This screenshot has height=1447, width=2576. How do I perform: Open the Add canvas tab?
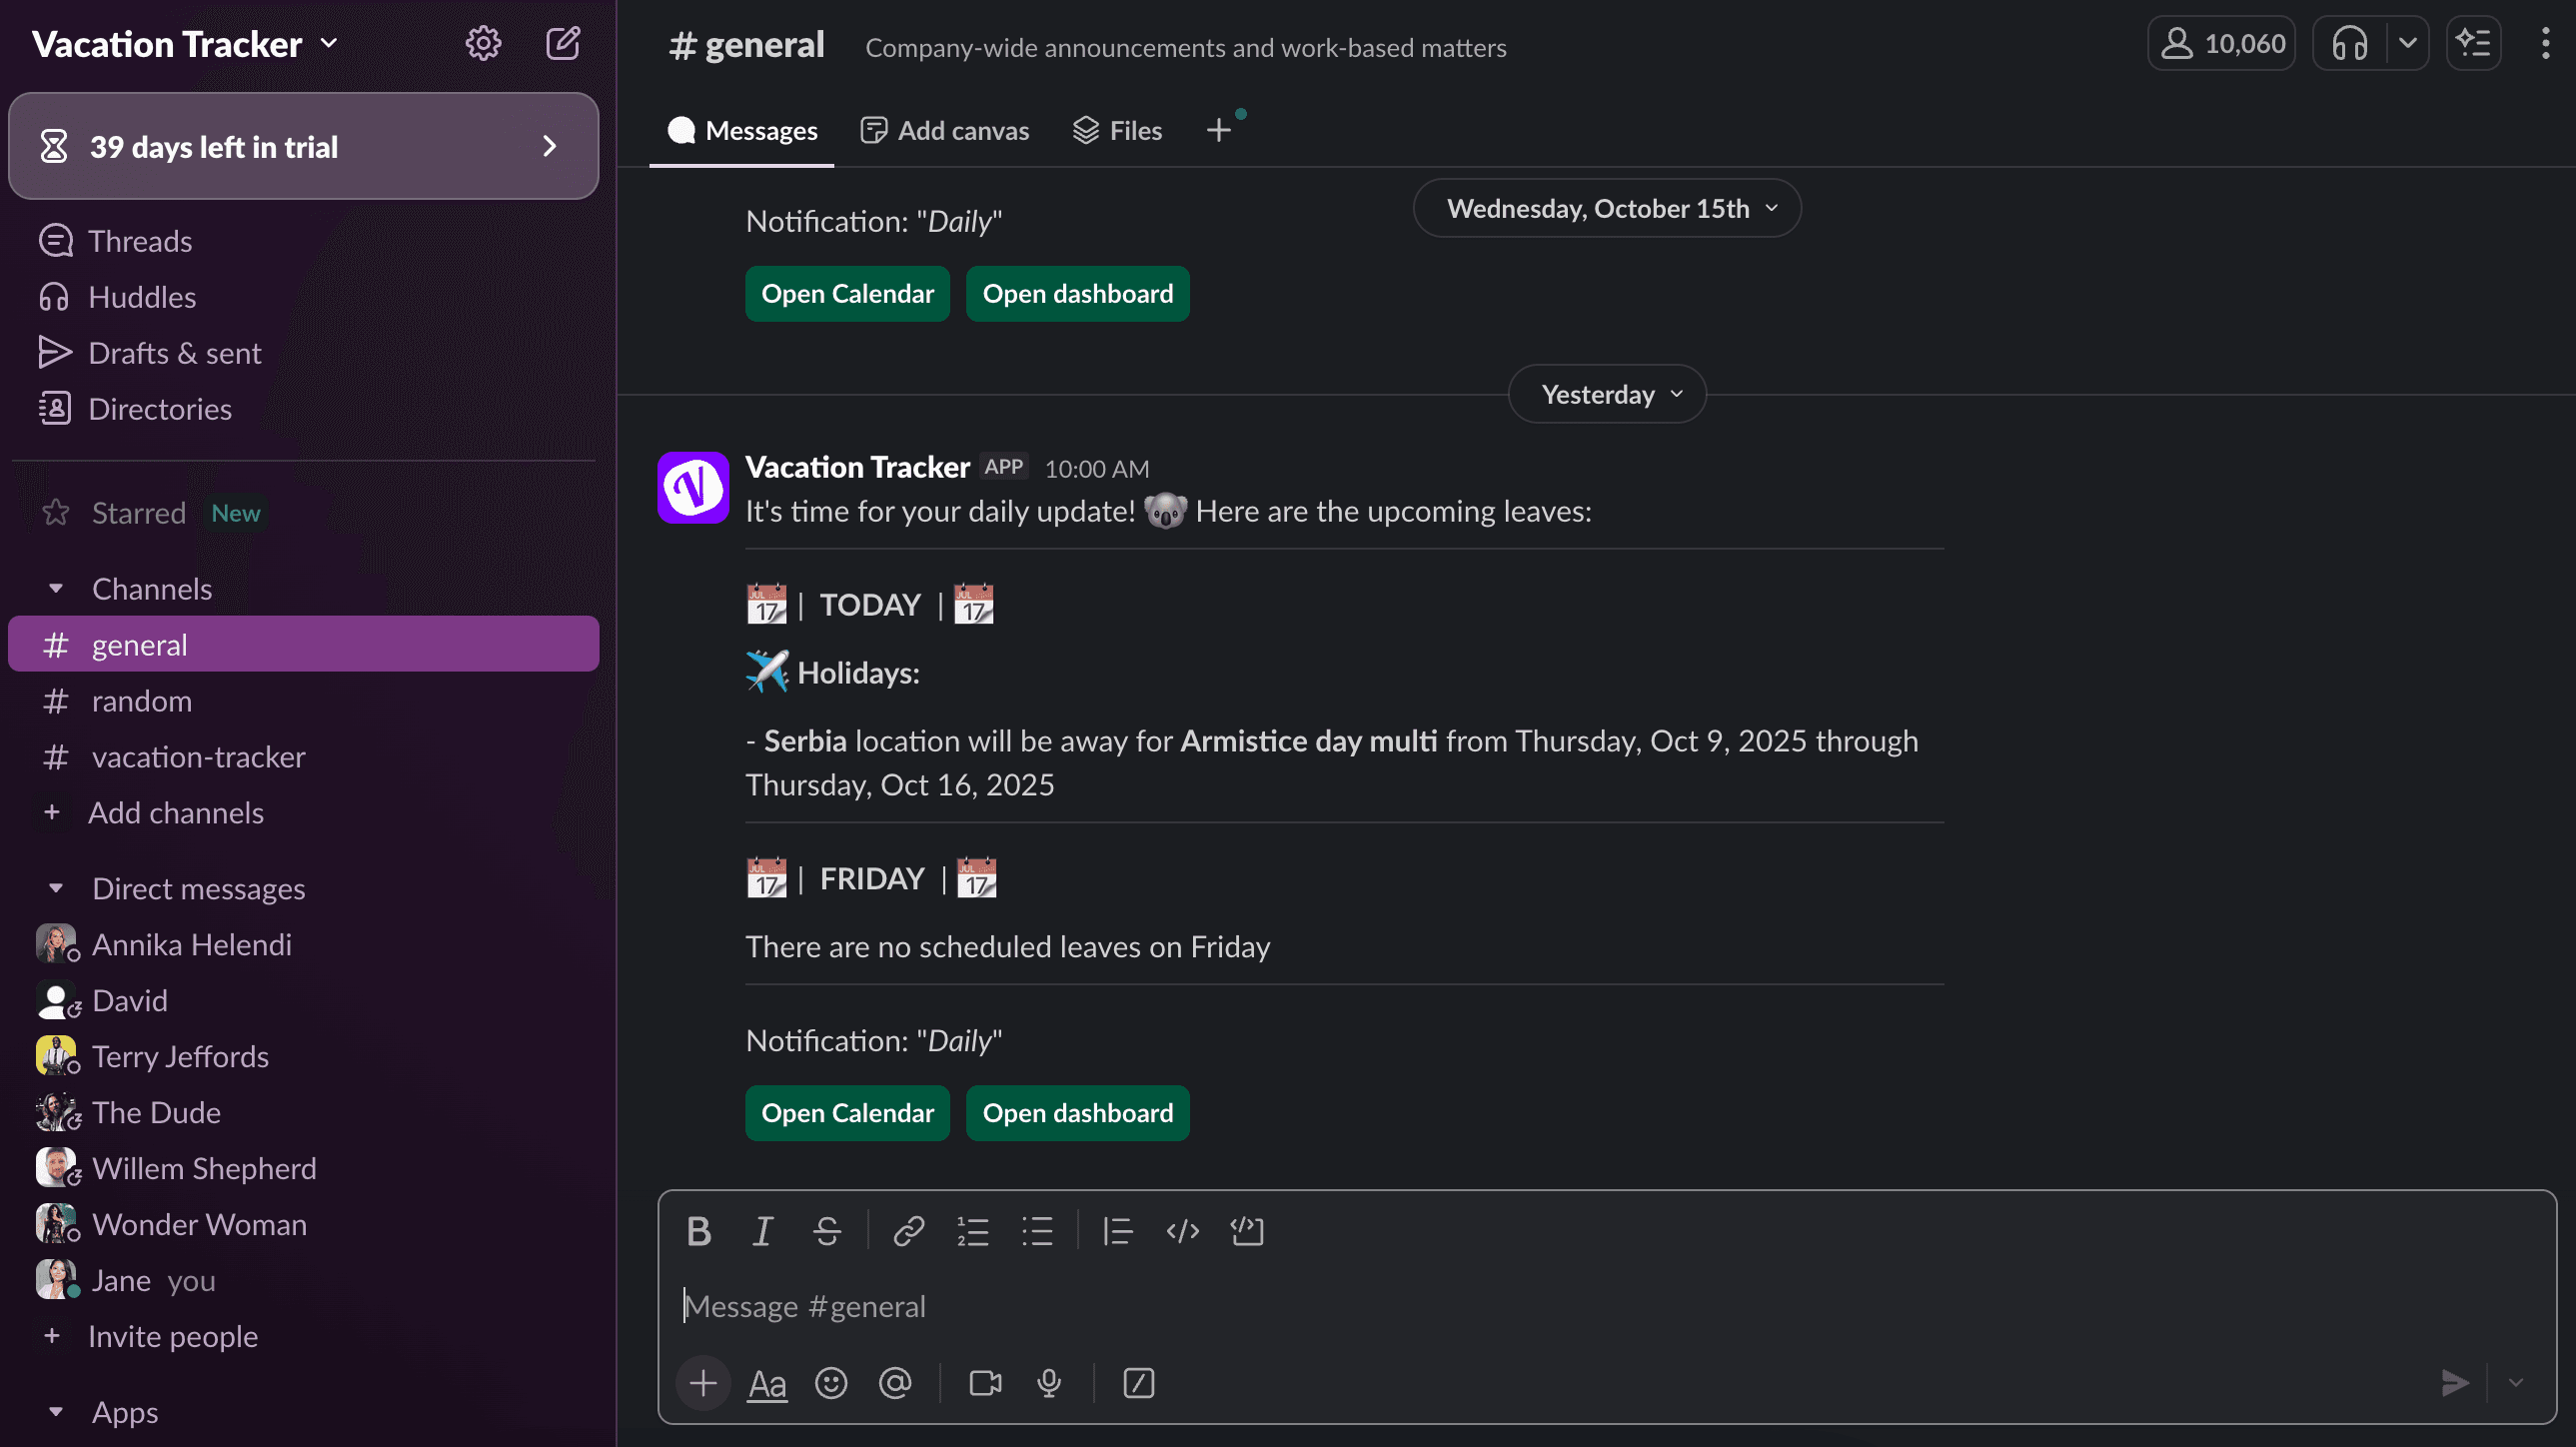pos(945,130)
